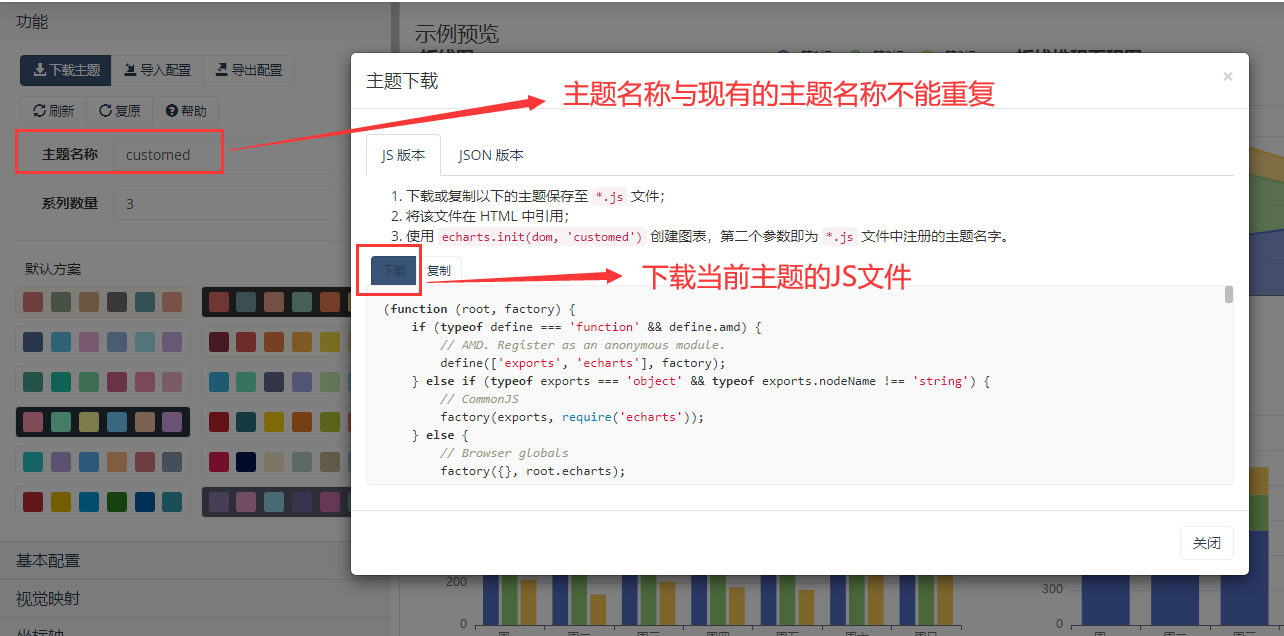
Task: Click the 刷新 refresh button
Action: pyautogui.click(x=54, y=111)
